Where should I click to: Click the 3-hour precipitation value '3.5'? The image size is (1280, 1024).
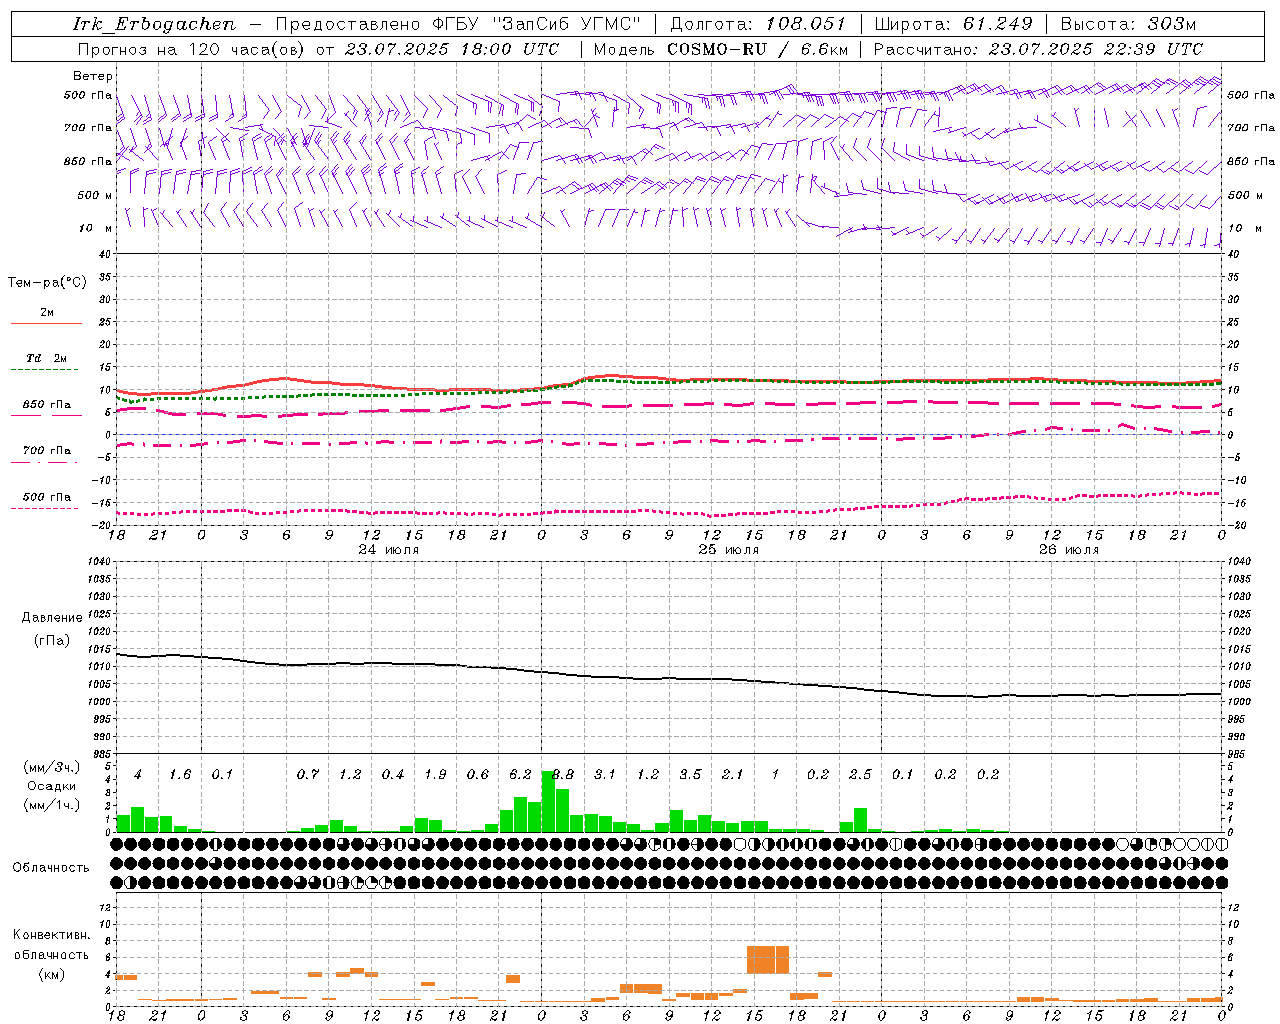pos(690,775)
